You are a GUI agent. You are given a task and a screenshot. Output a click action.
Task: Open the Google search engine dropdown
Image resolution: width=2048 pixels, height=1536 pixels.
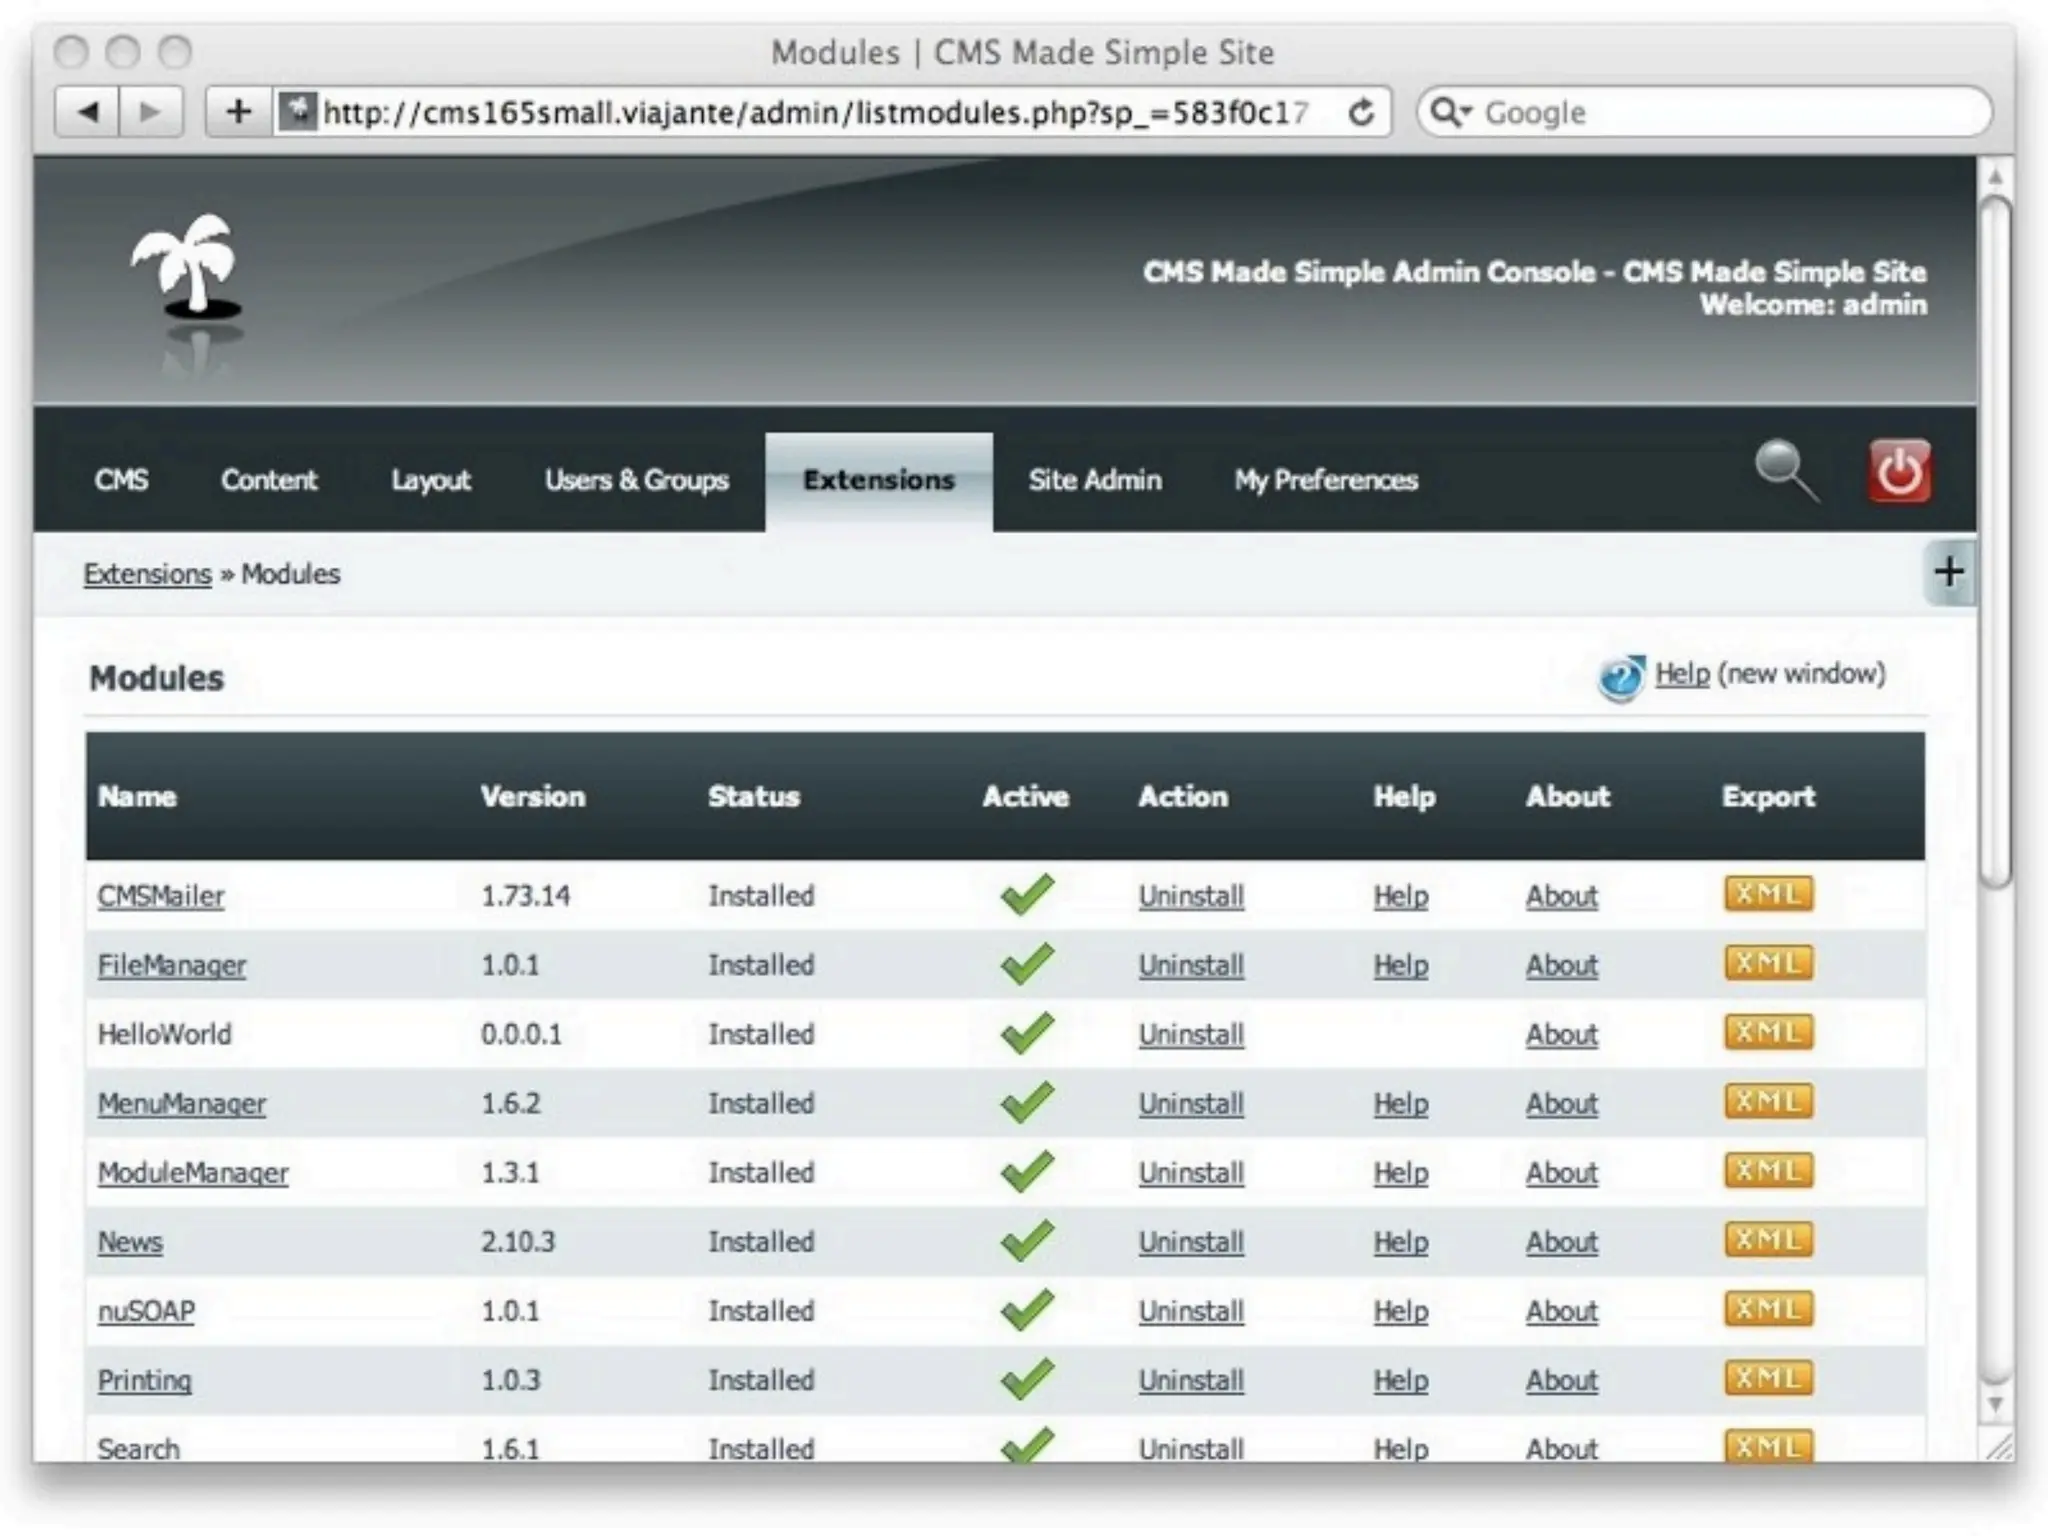pos(1451,112)
